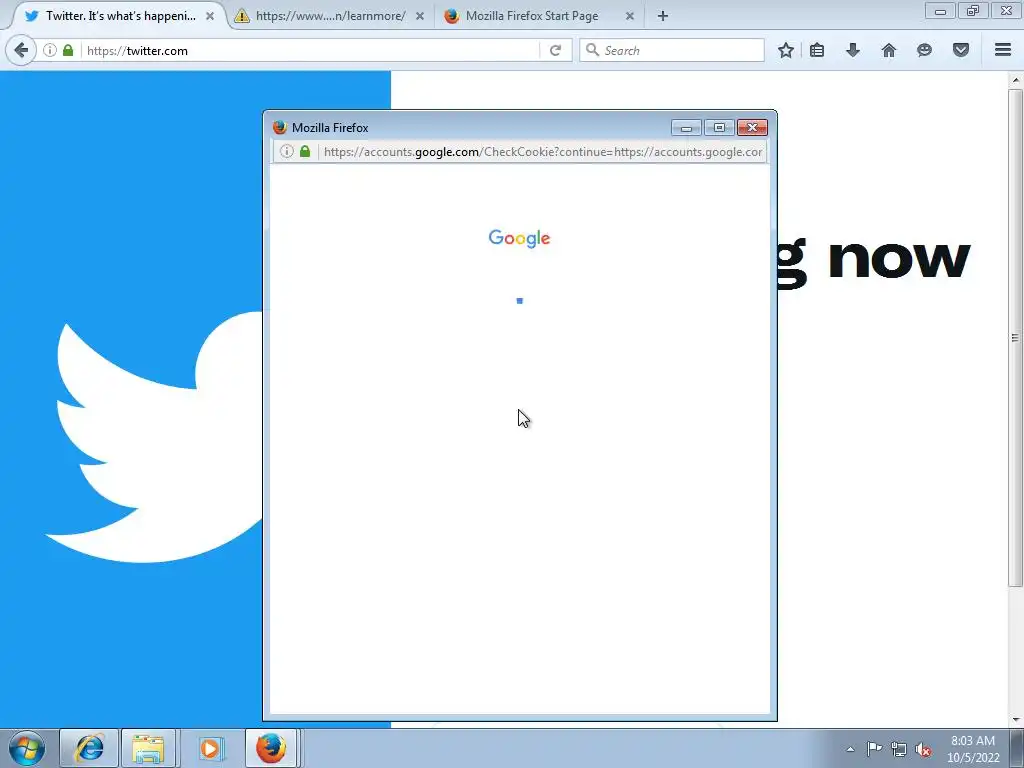Viewport: 1024px width, 768px height.
Task: Maximize the Google sign-in popup window
Action: click(719, 127)
